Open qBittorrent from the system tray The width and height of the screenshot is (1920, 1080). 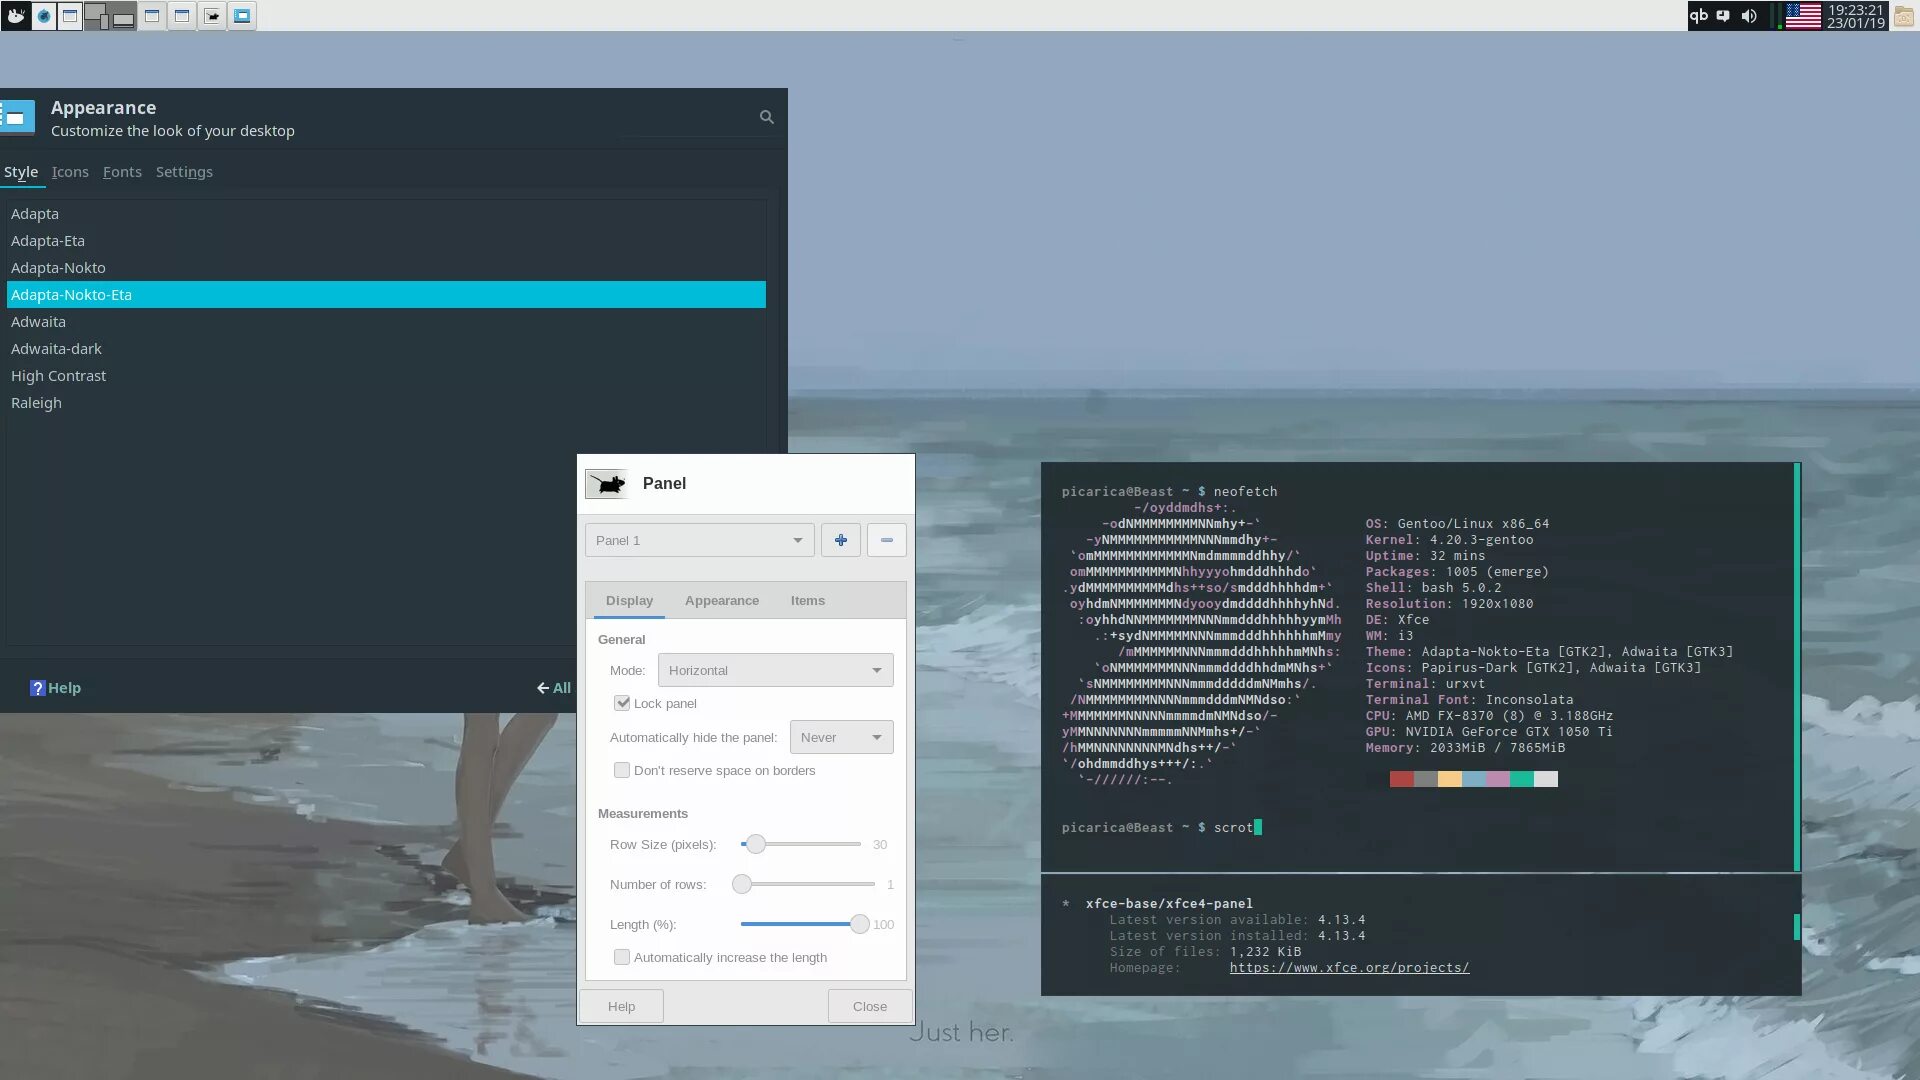(x=1699, y=15)
